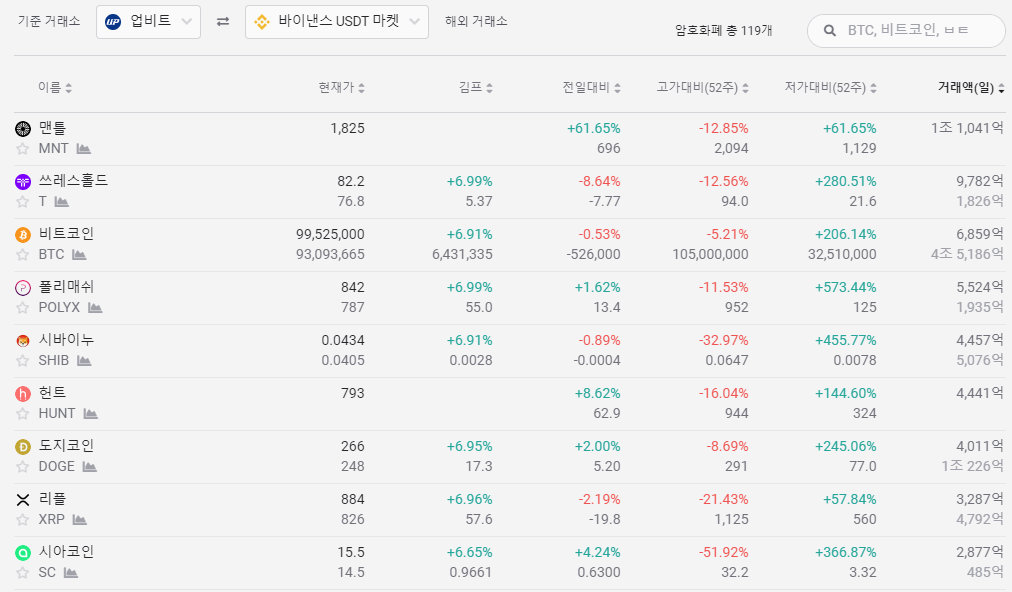Sort by 현재가 column header
Screen dimensions: 1012x592
click(341, 88)
